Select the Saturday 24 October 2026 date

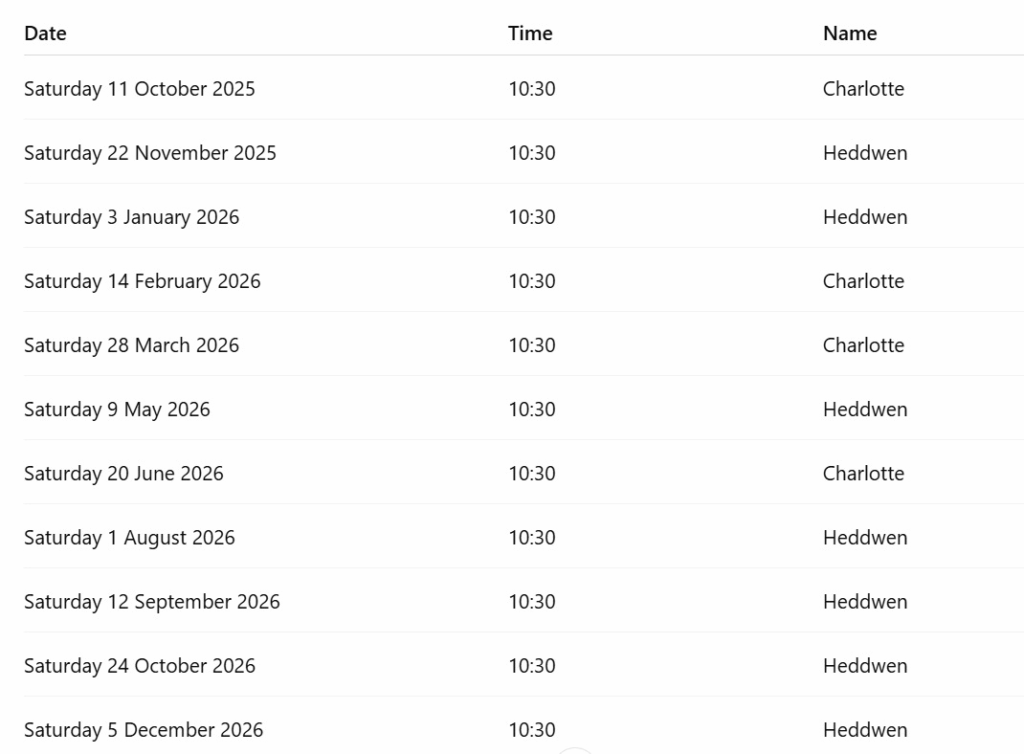coord(139,665)
